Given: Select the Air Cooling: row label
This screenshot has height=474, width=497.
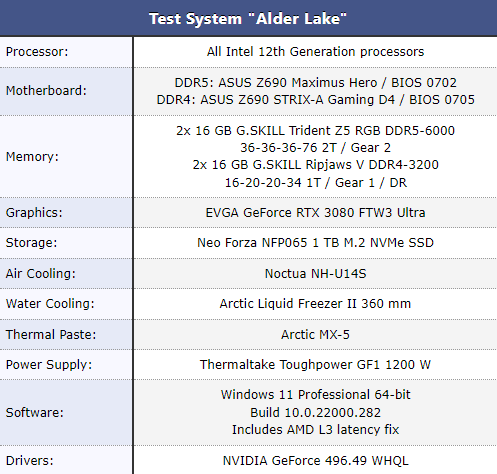Looking at the screenshot, I should 41,274.
